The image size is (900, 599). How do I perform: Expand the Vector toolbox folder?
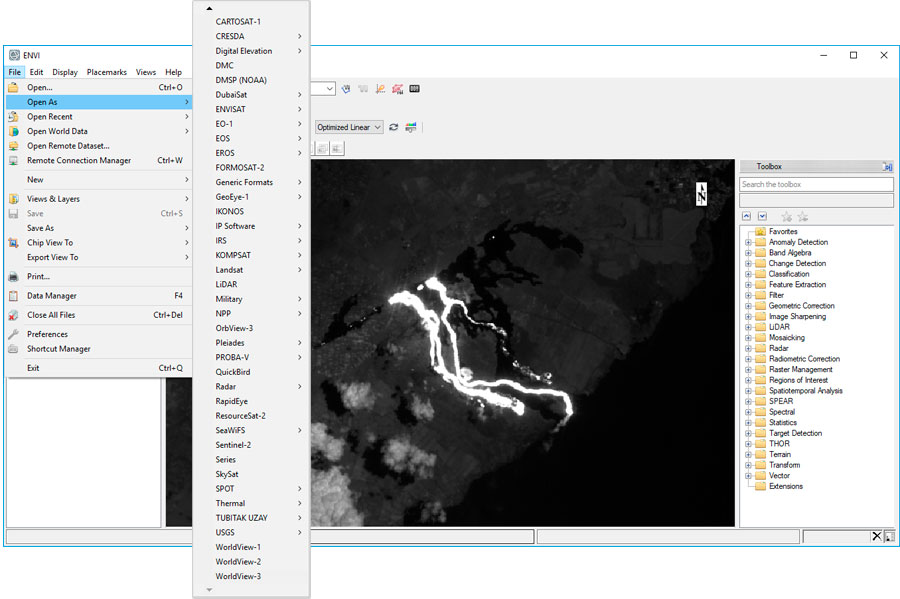pyautogui.click(x=748, y=476)
